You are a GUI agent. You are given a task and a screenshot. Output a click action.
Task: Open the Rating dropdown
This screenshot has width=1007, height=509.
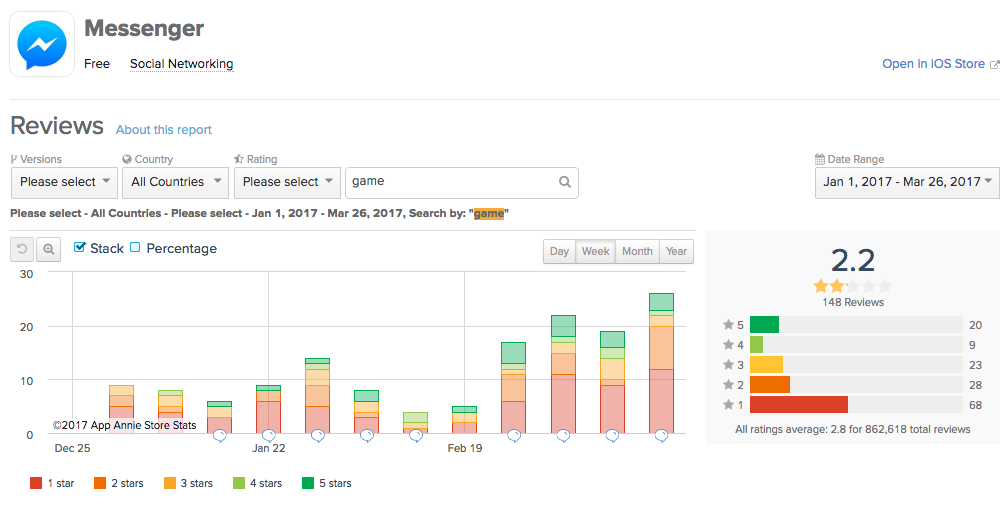tap(287, 182)
